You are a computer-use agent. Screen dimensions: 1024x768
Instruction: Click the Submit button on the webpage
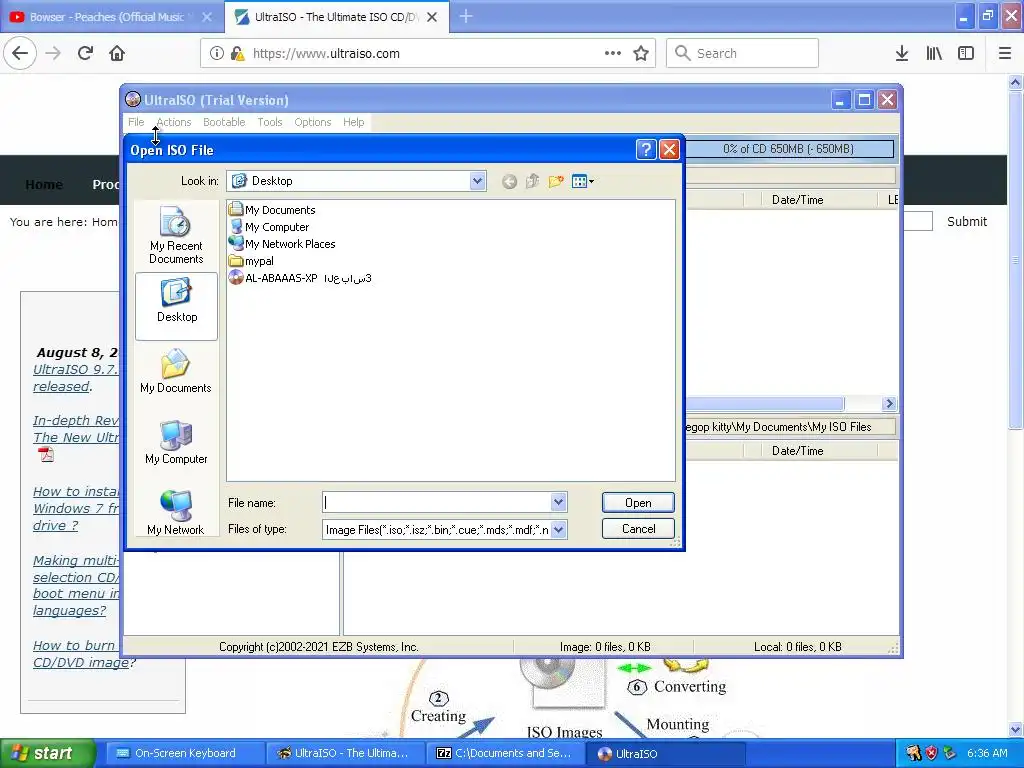point(967,221)
